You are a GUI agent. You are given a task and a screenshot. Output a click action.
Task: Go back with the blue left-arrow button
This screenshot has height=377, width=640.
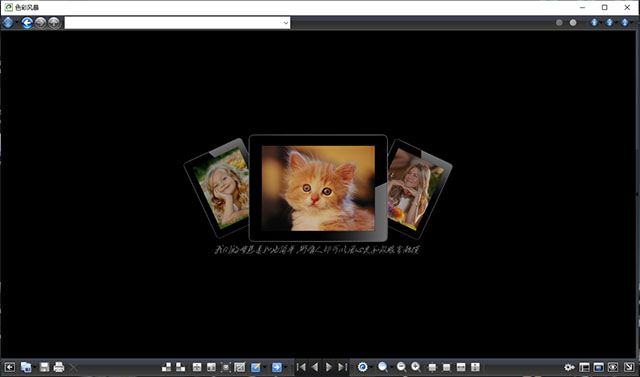27,23
